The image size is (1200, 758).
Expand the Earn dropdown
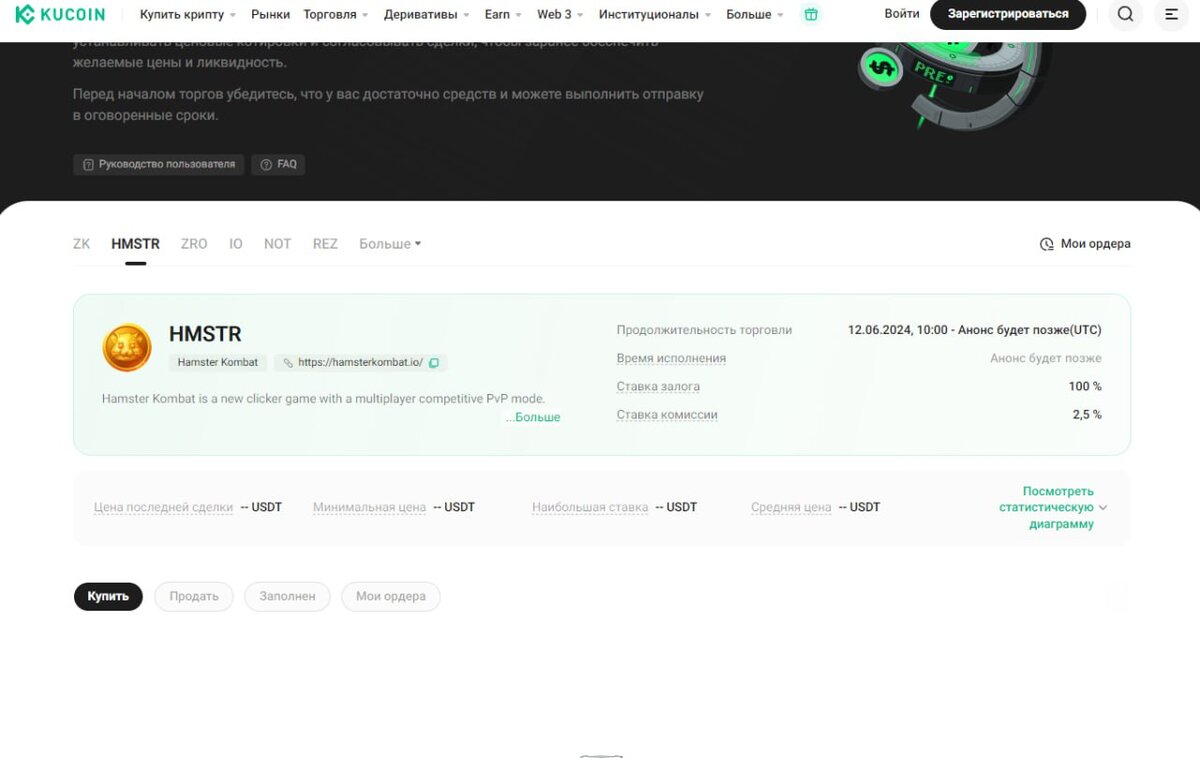[503, 15]
